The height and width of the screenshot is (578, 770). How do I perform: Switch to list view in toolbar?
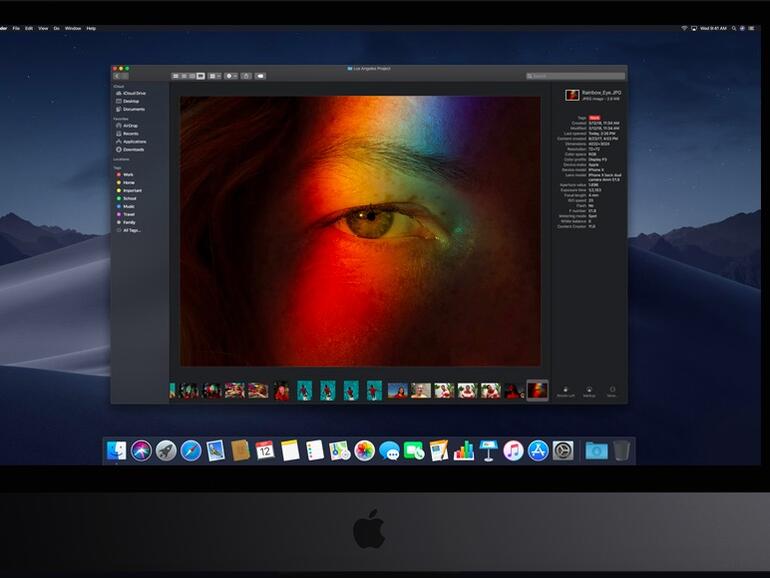click(184, 76)
